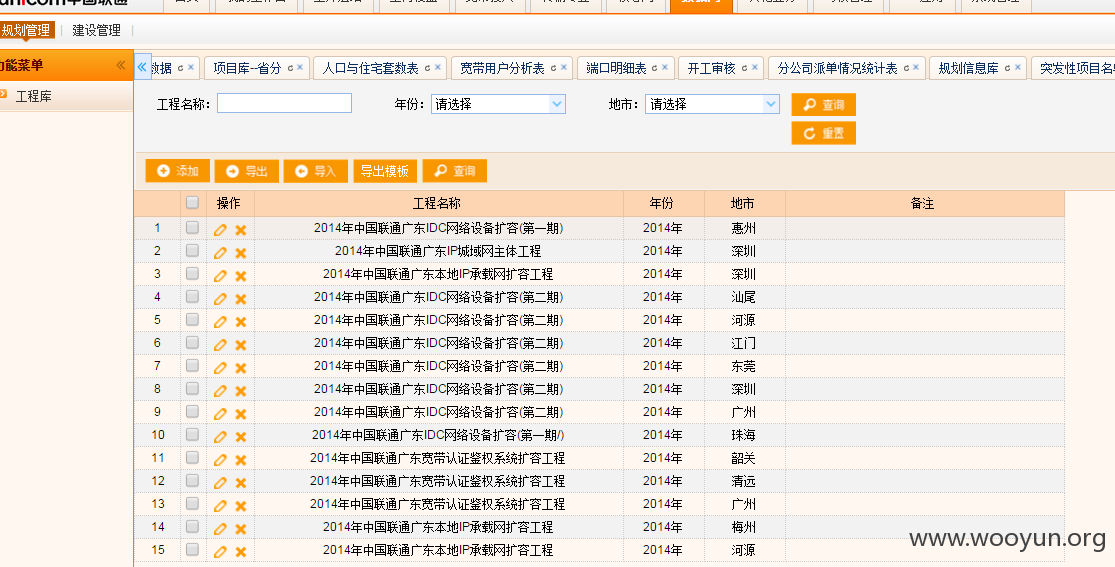Switch to the 分公司派单情况统计表 tab

(x=837, y=68)
